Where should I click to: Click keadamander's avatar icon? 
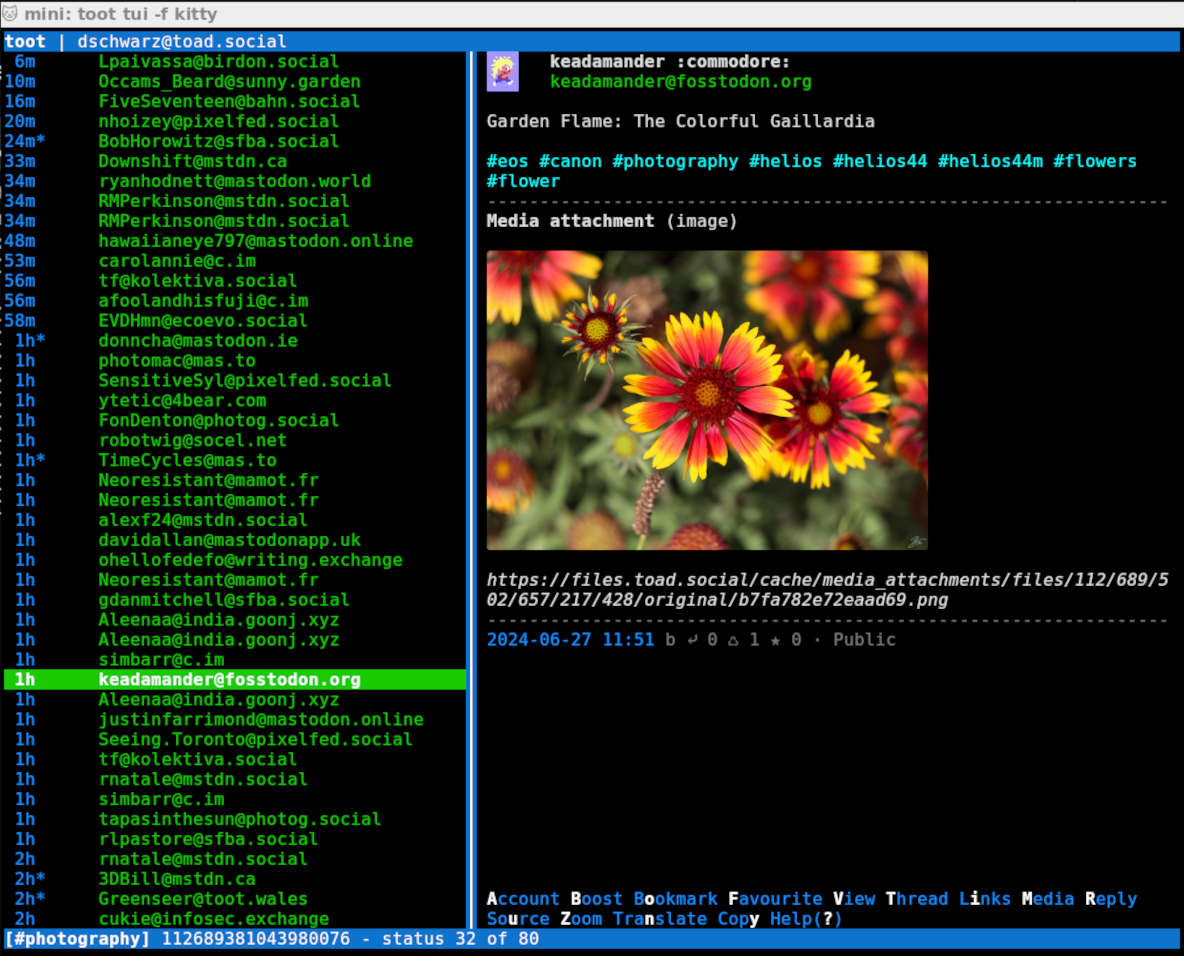(502, 72)
